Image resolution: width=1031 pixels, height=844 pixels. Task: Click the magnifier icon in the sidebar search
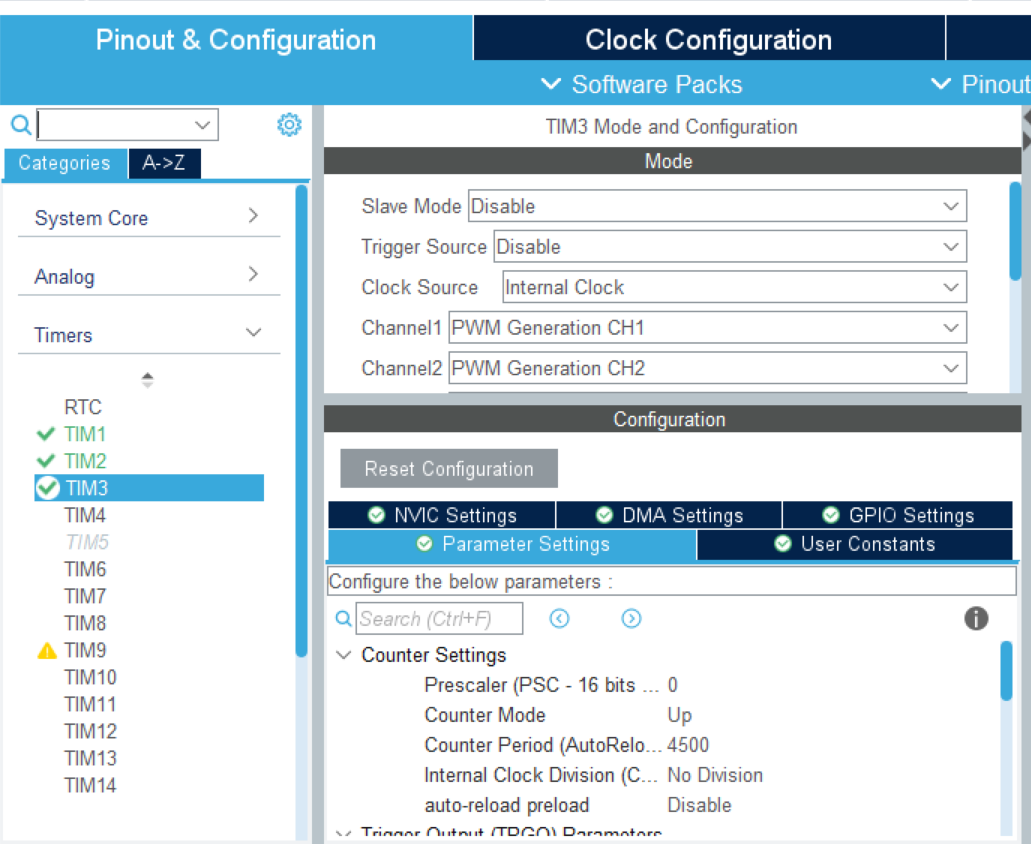[x=20, y=124]
